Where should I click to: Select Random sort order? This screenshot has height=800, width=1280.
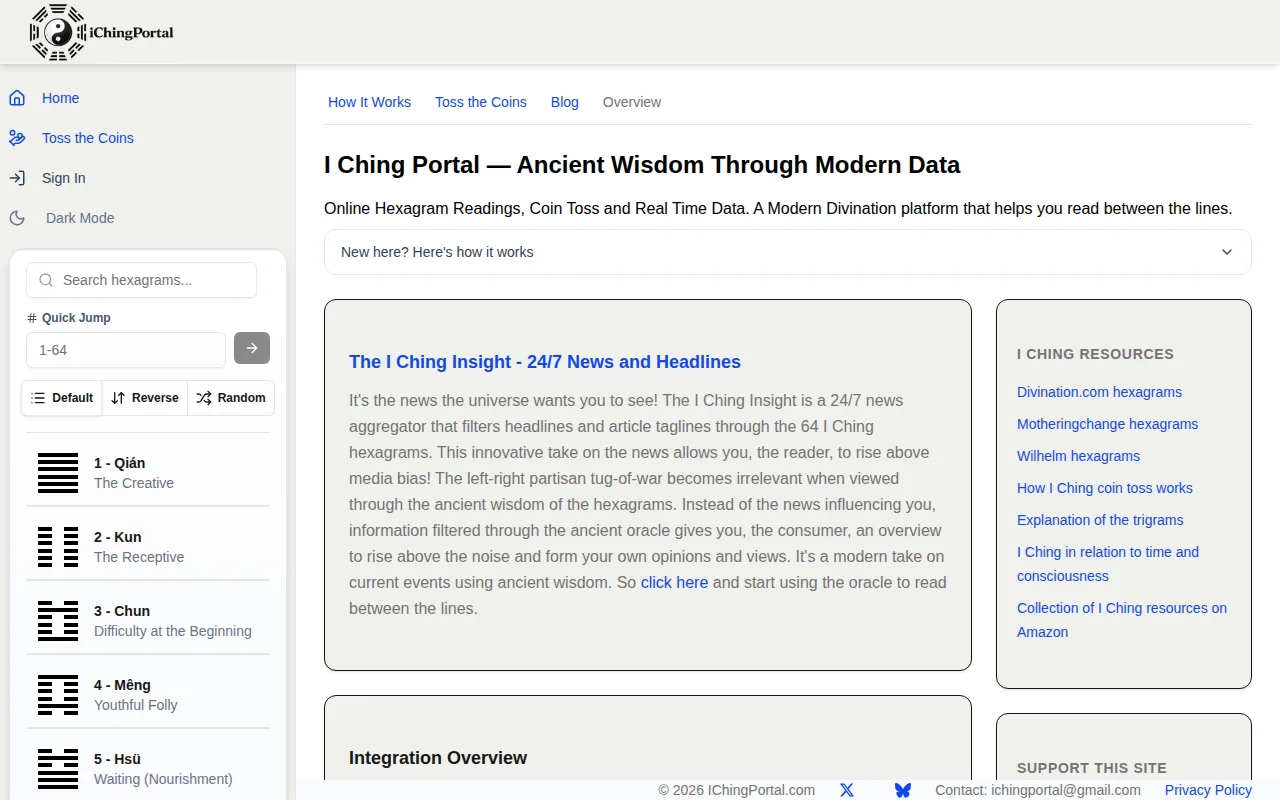point(231,398)
